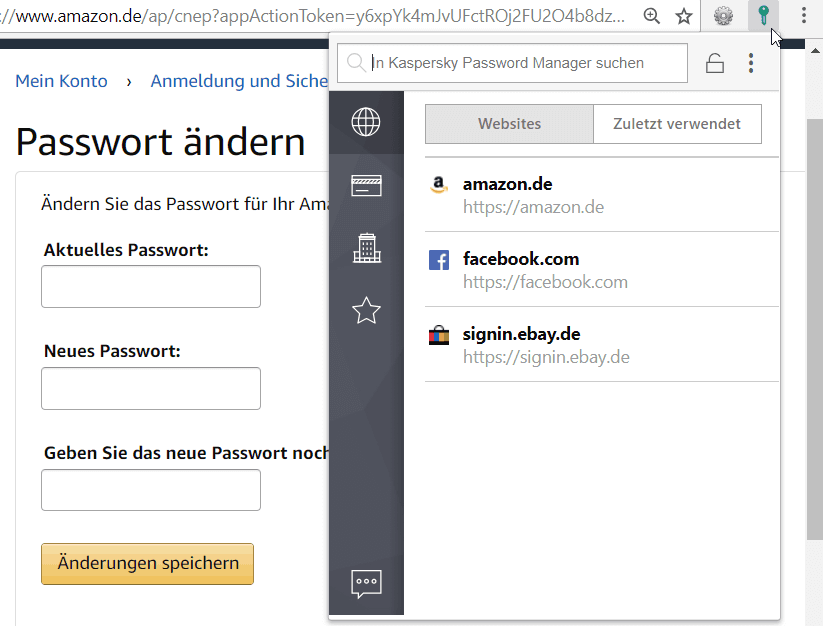
Task: Click the https://signin.ebay.de URL text
Action: tap(546, 357)
